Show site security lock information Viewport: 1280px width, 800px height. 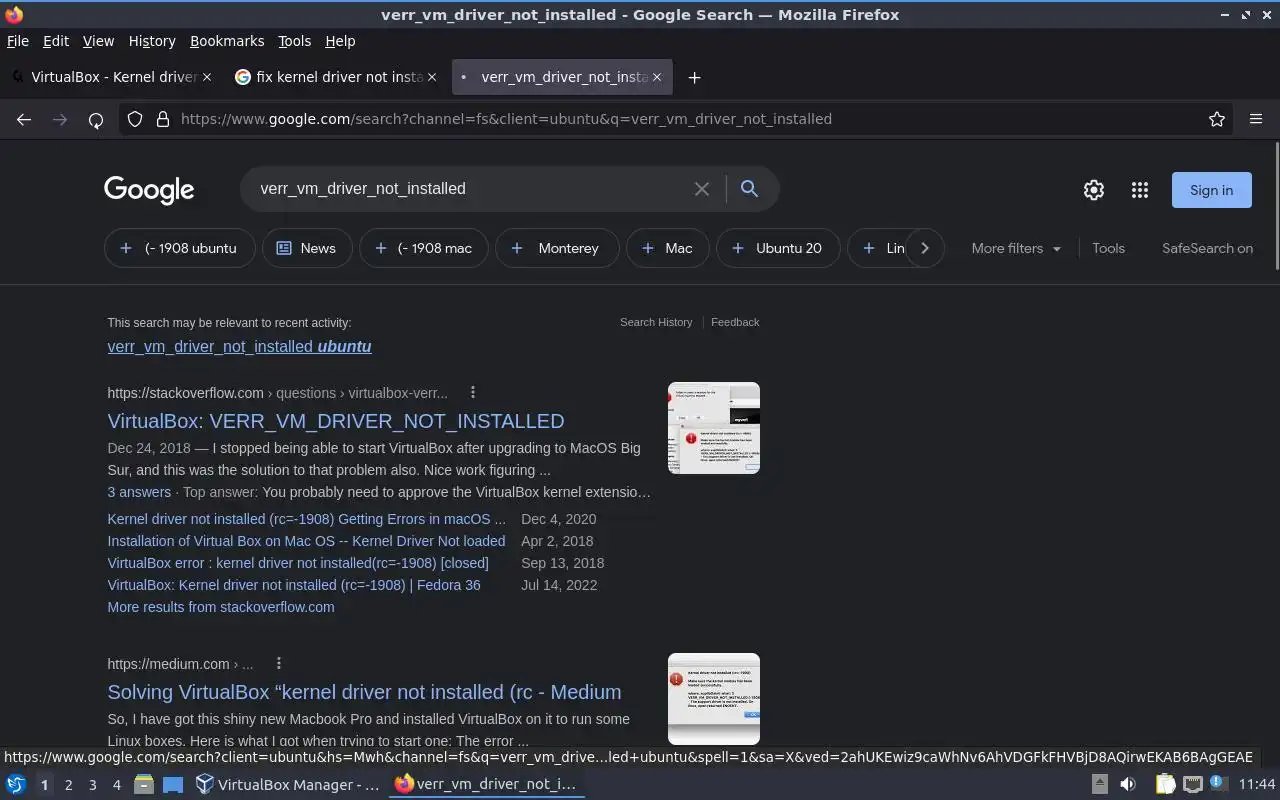pos(163,119)
